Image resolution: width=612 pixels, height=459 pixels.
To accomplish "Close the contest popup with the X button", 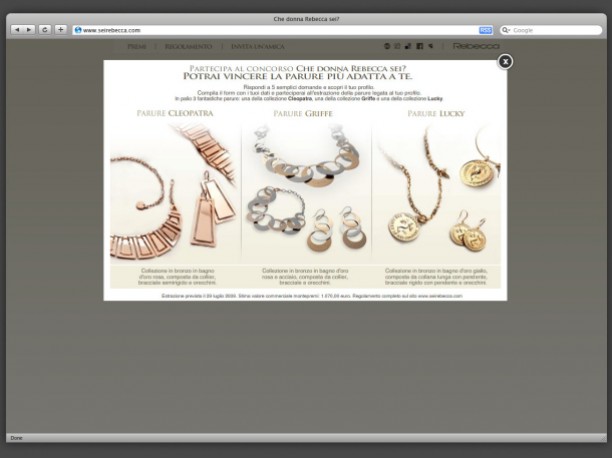I will point(505,62).
